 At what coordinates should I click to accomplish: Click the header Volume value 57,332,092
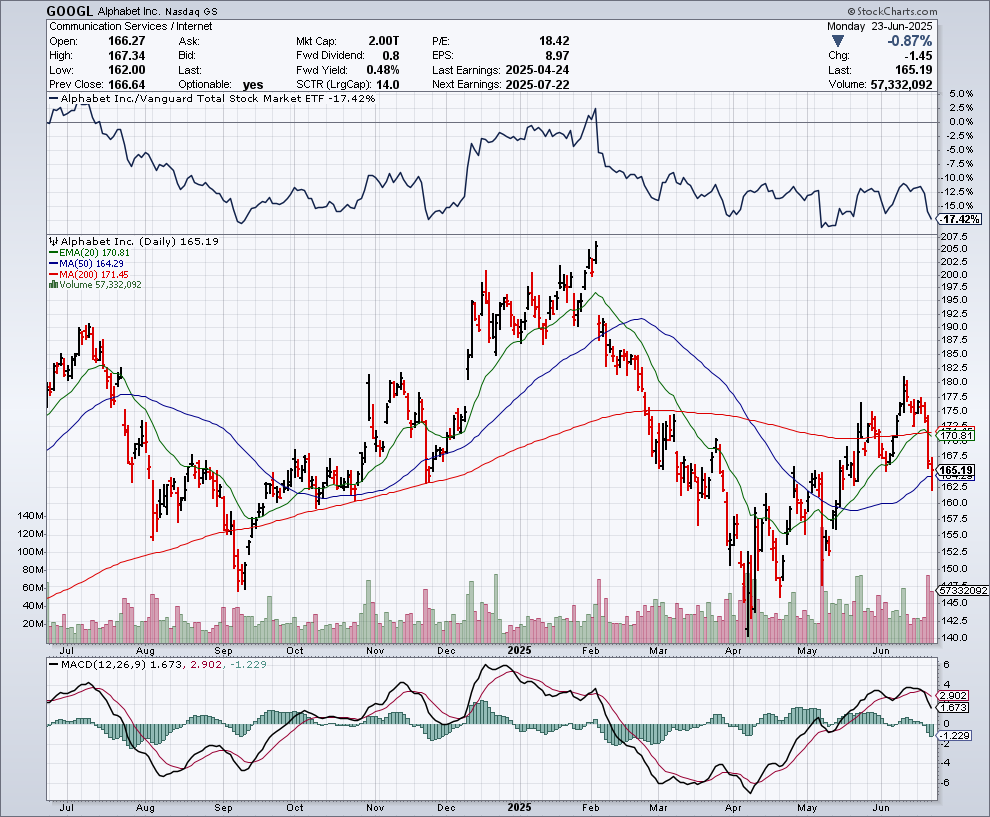pos(901,85)
